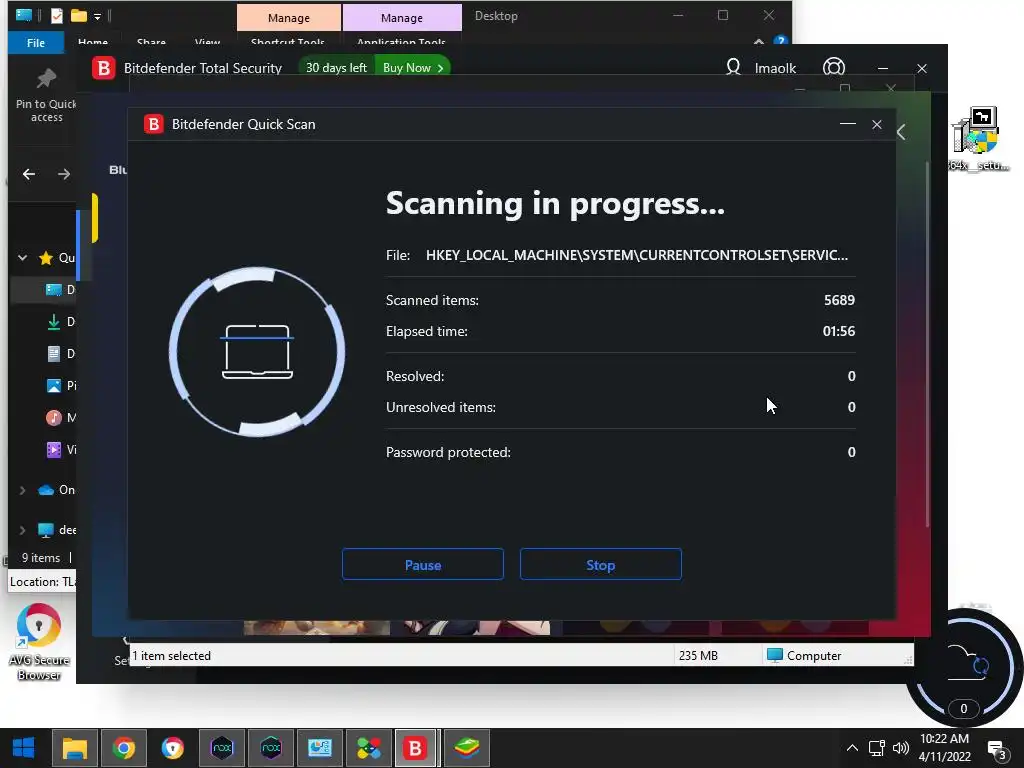Click the cloud sync circular widget
The height and width of the screenshot is (768, 1024).
pos(964,667)
